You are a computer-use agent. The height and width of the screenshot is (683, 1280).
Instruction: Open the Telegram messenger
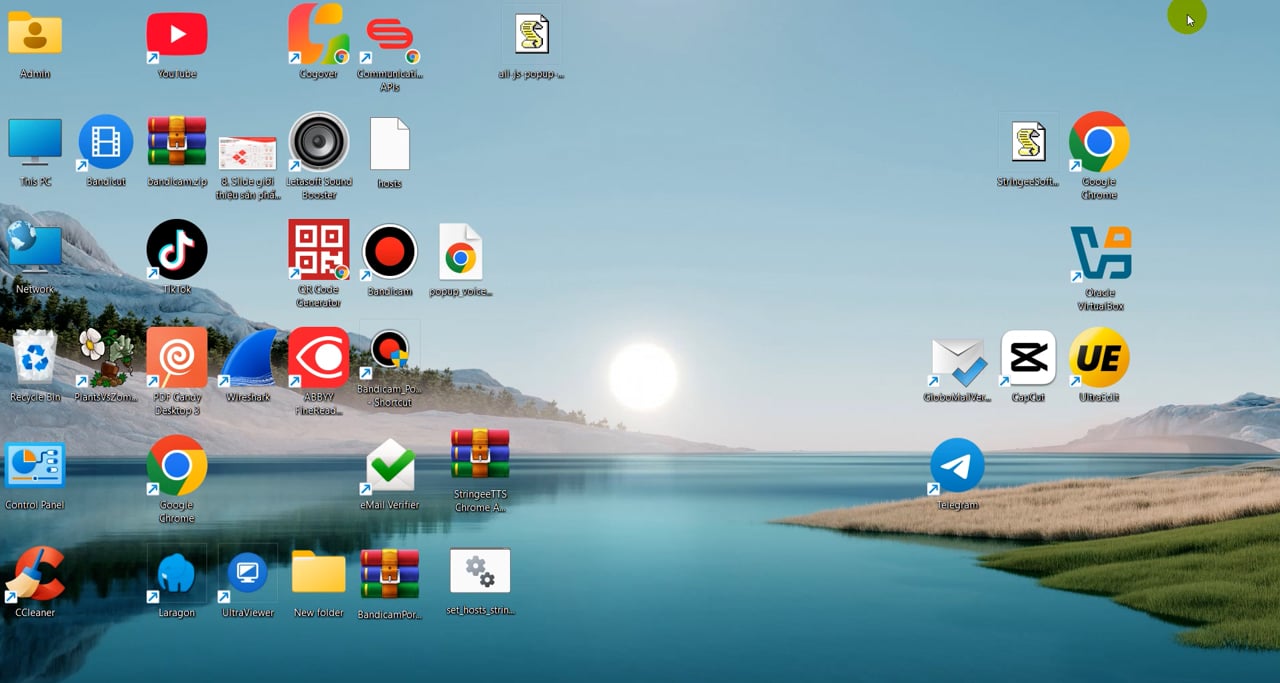(x=957, y=466)
